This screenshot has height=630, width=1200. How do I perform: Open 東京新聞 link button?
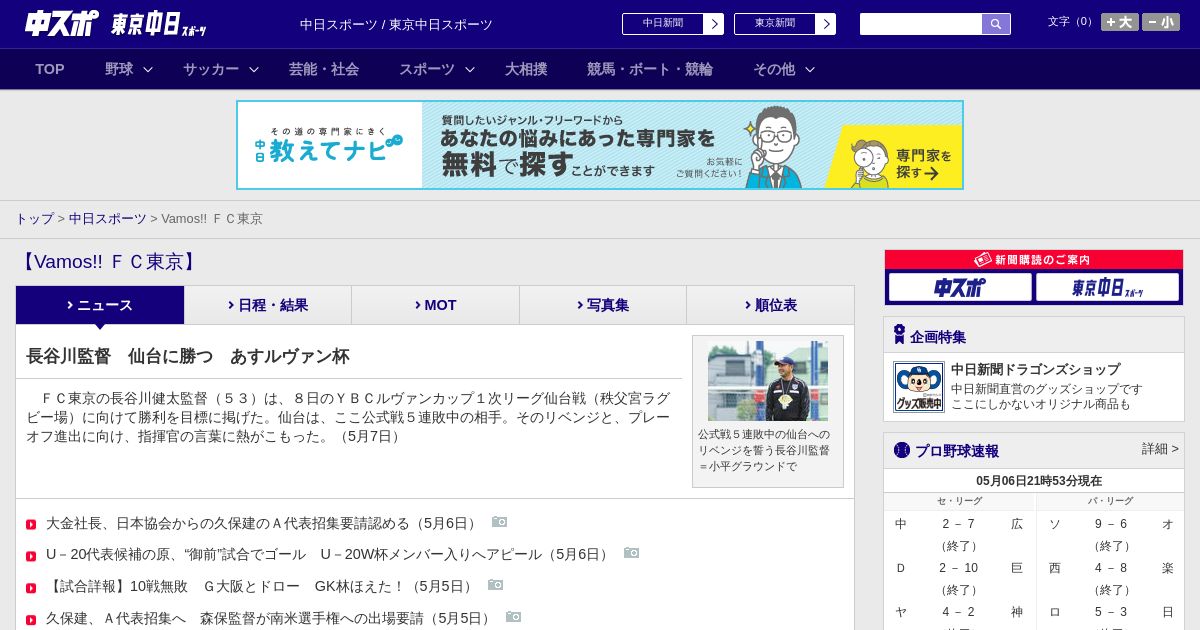[775, 24]
